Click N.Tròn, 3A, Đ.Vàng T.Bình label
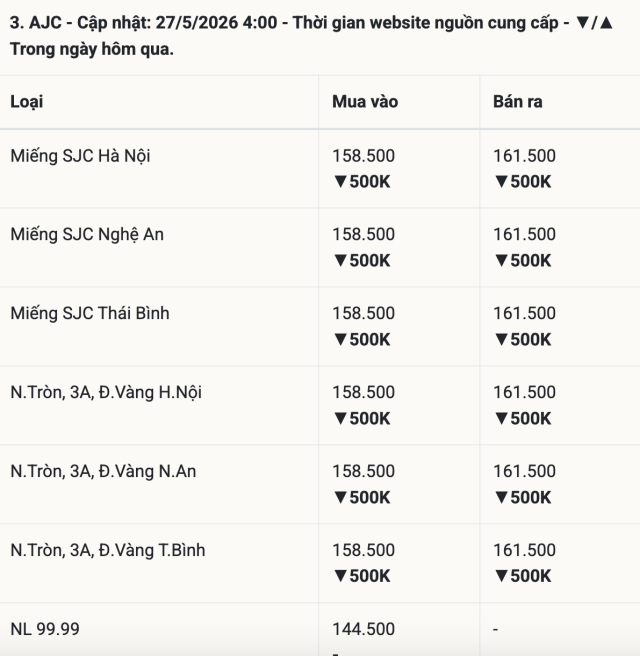The height and width of the screenshot is (656, 640). [108, 550]
